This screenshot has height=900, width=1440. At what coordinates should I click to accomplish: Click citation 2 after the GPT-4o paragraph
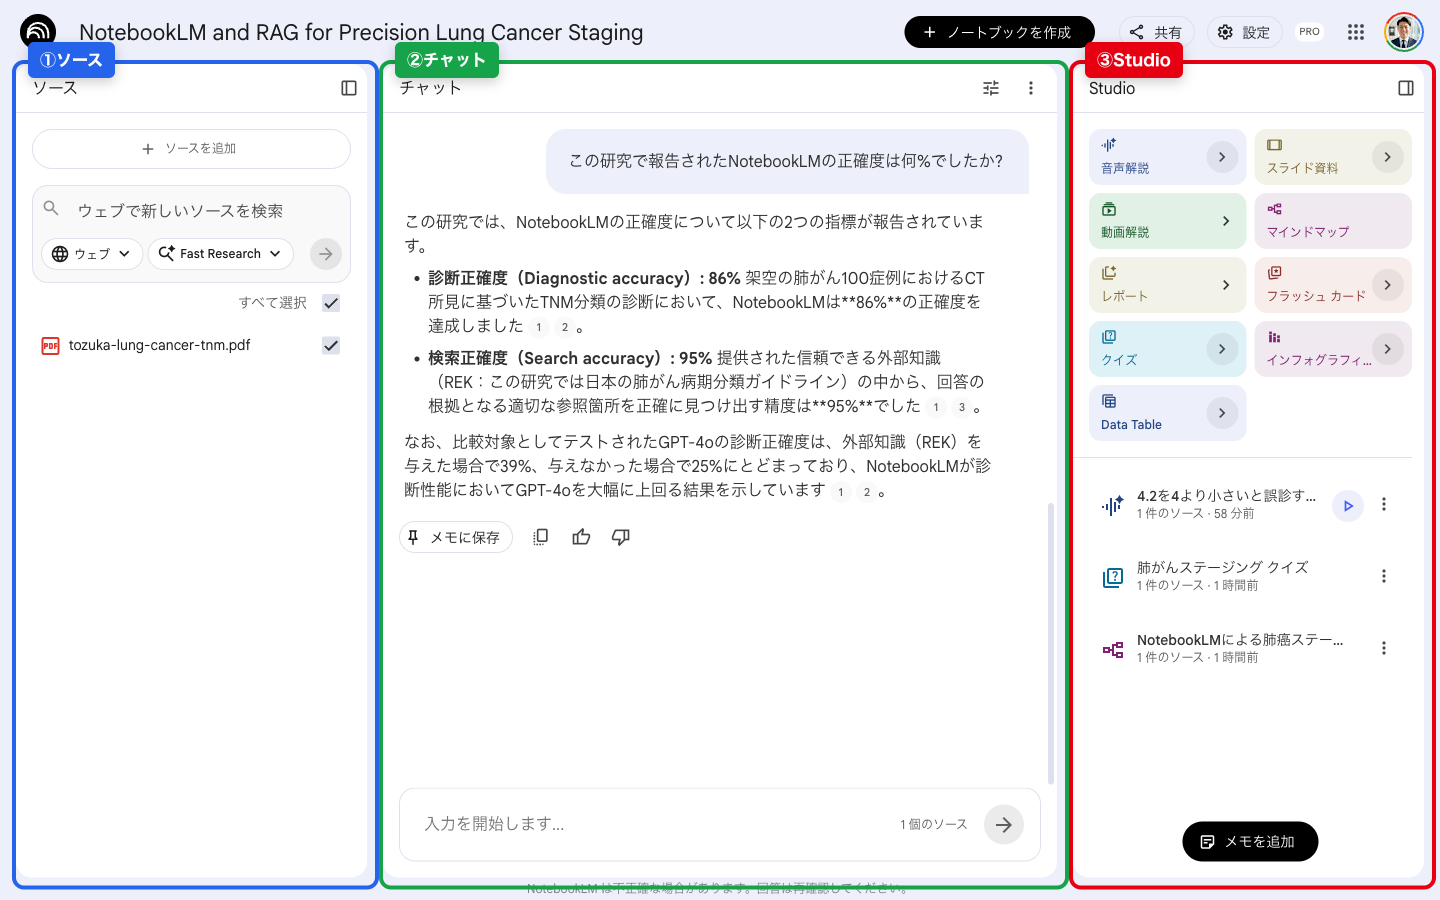coord(867,492)
